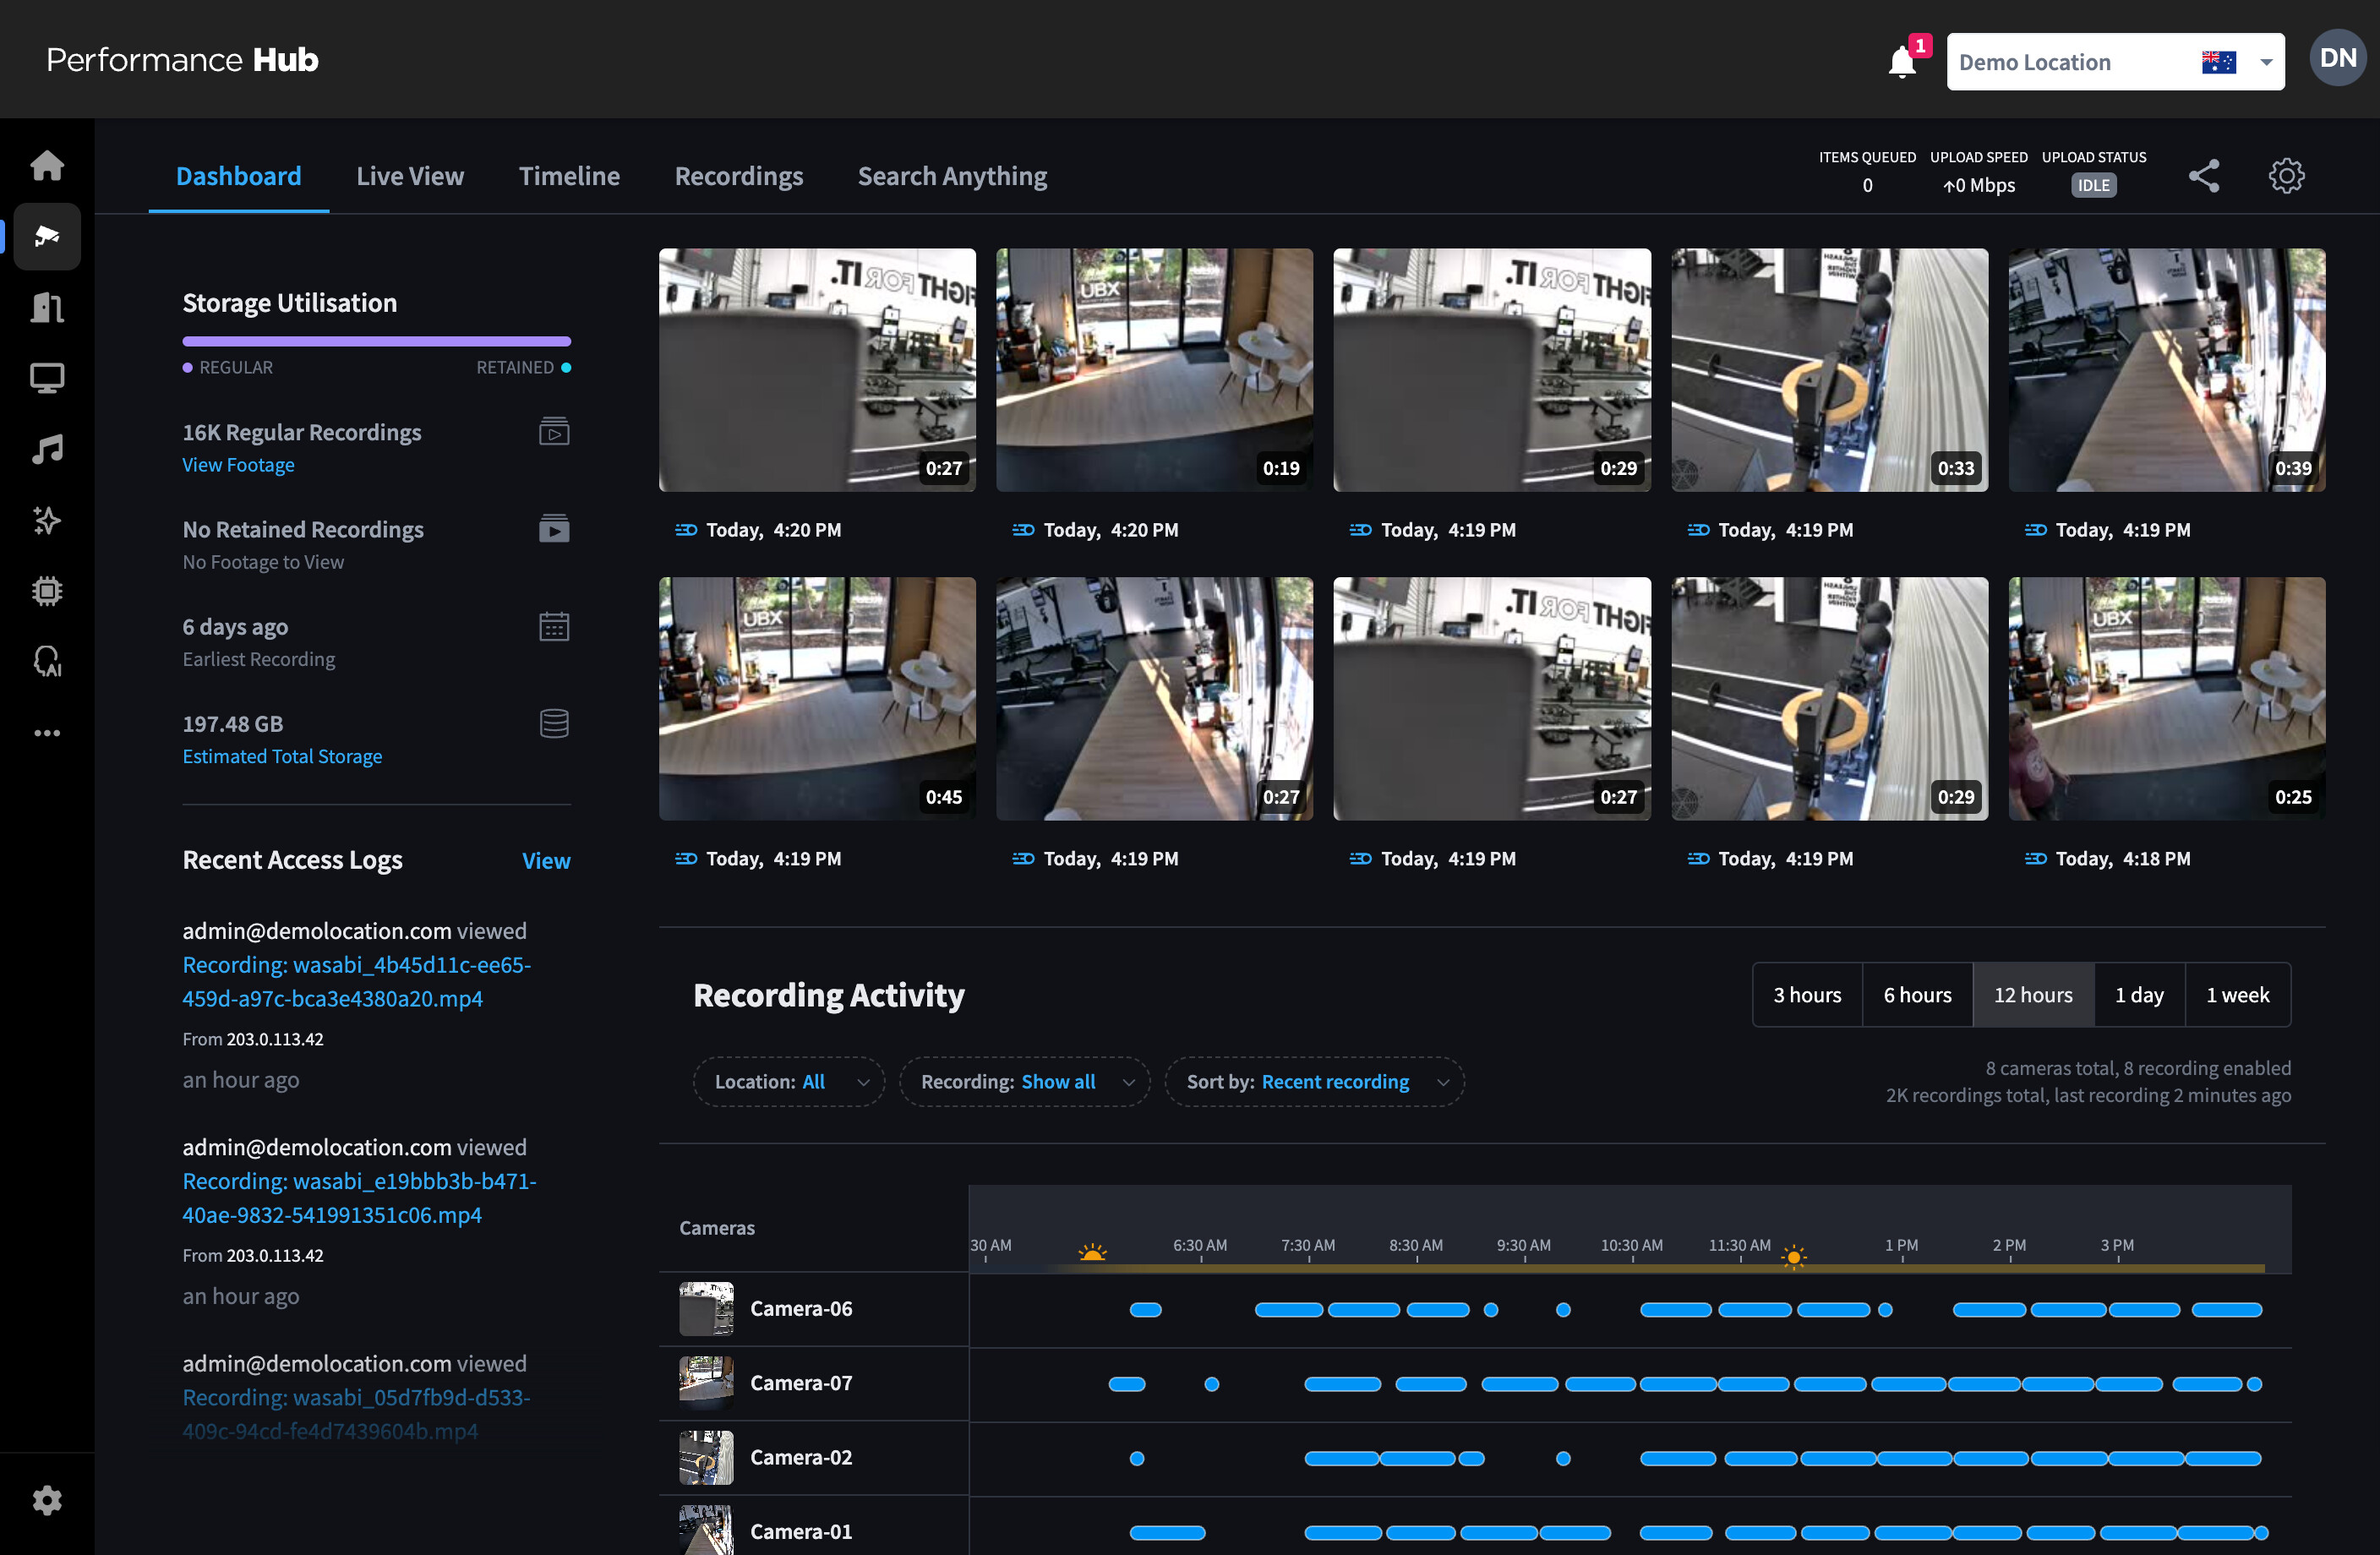Select the Camera-07 row
Screen dimensions: 2380x1555
click(1475, 1383)
